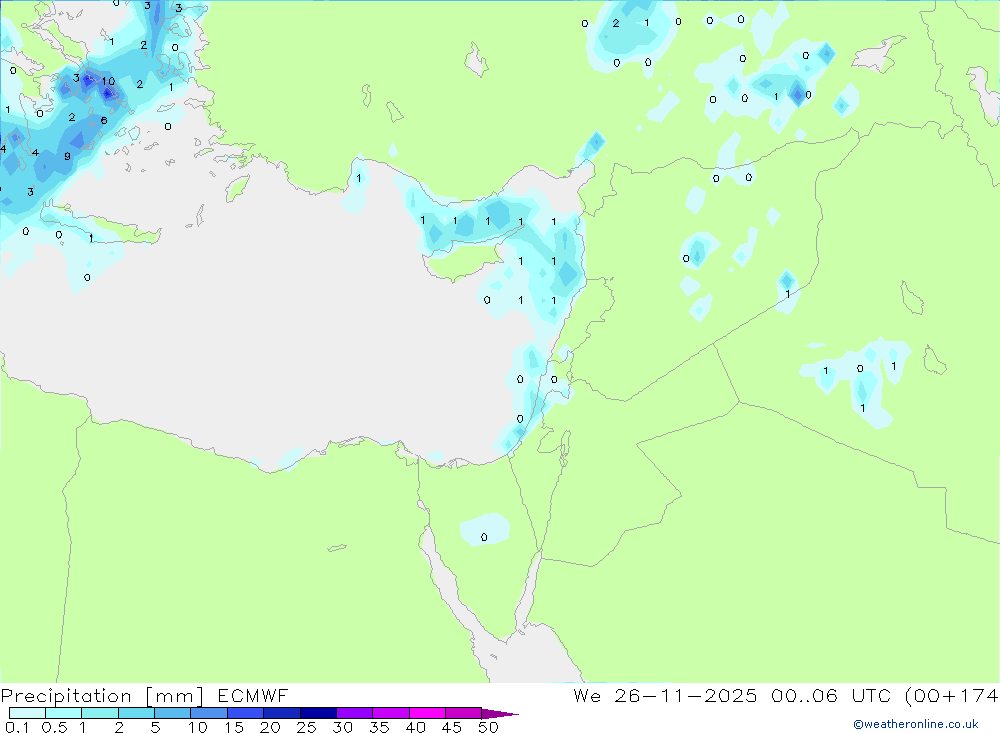Viewport: 1000px width, 733px height.
Task: Click the legend scale label '30'
Action: 342,727
